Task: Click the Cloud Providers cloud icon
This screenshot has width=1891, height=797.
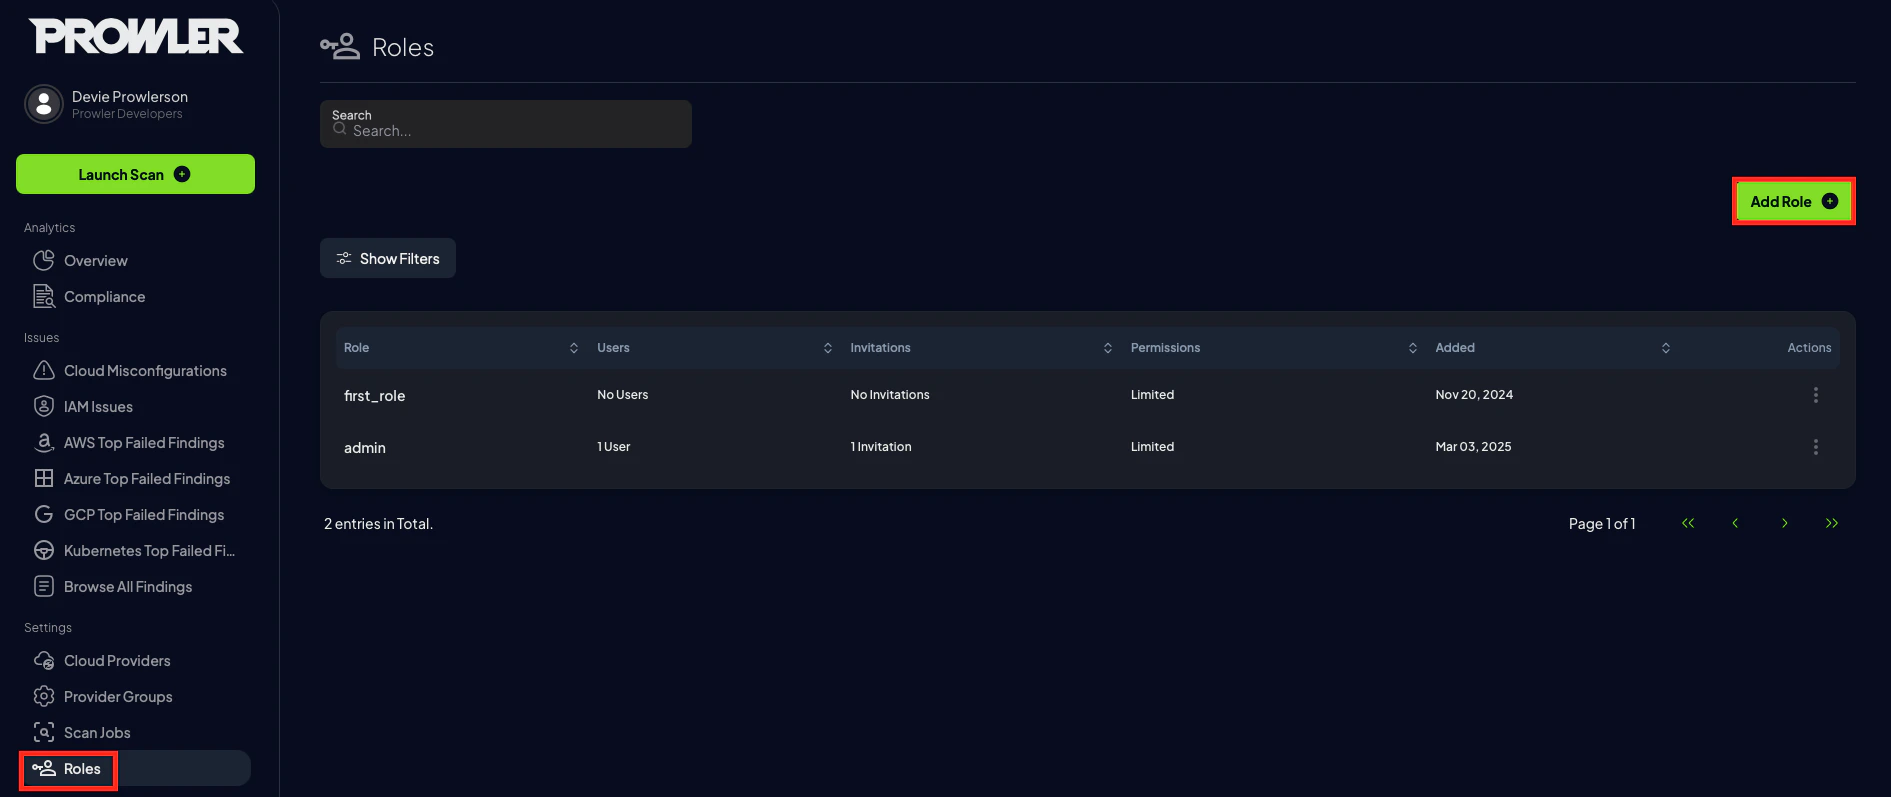Action: tap(44, 660)
